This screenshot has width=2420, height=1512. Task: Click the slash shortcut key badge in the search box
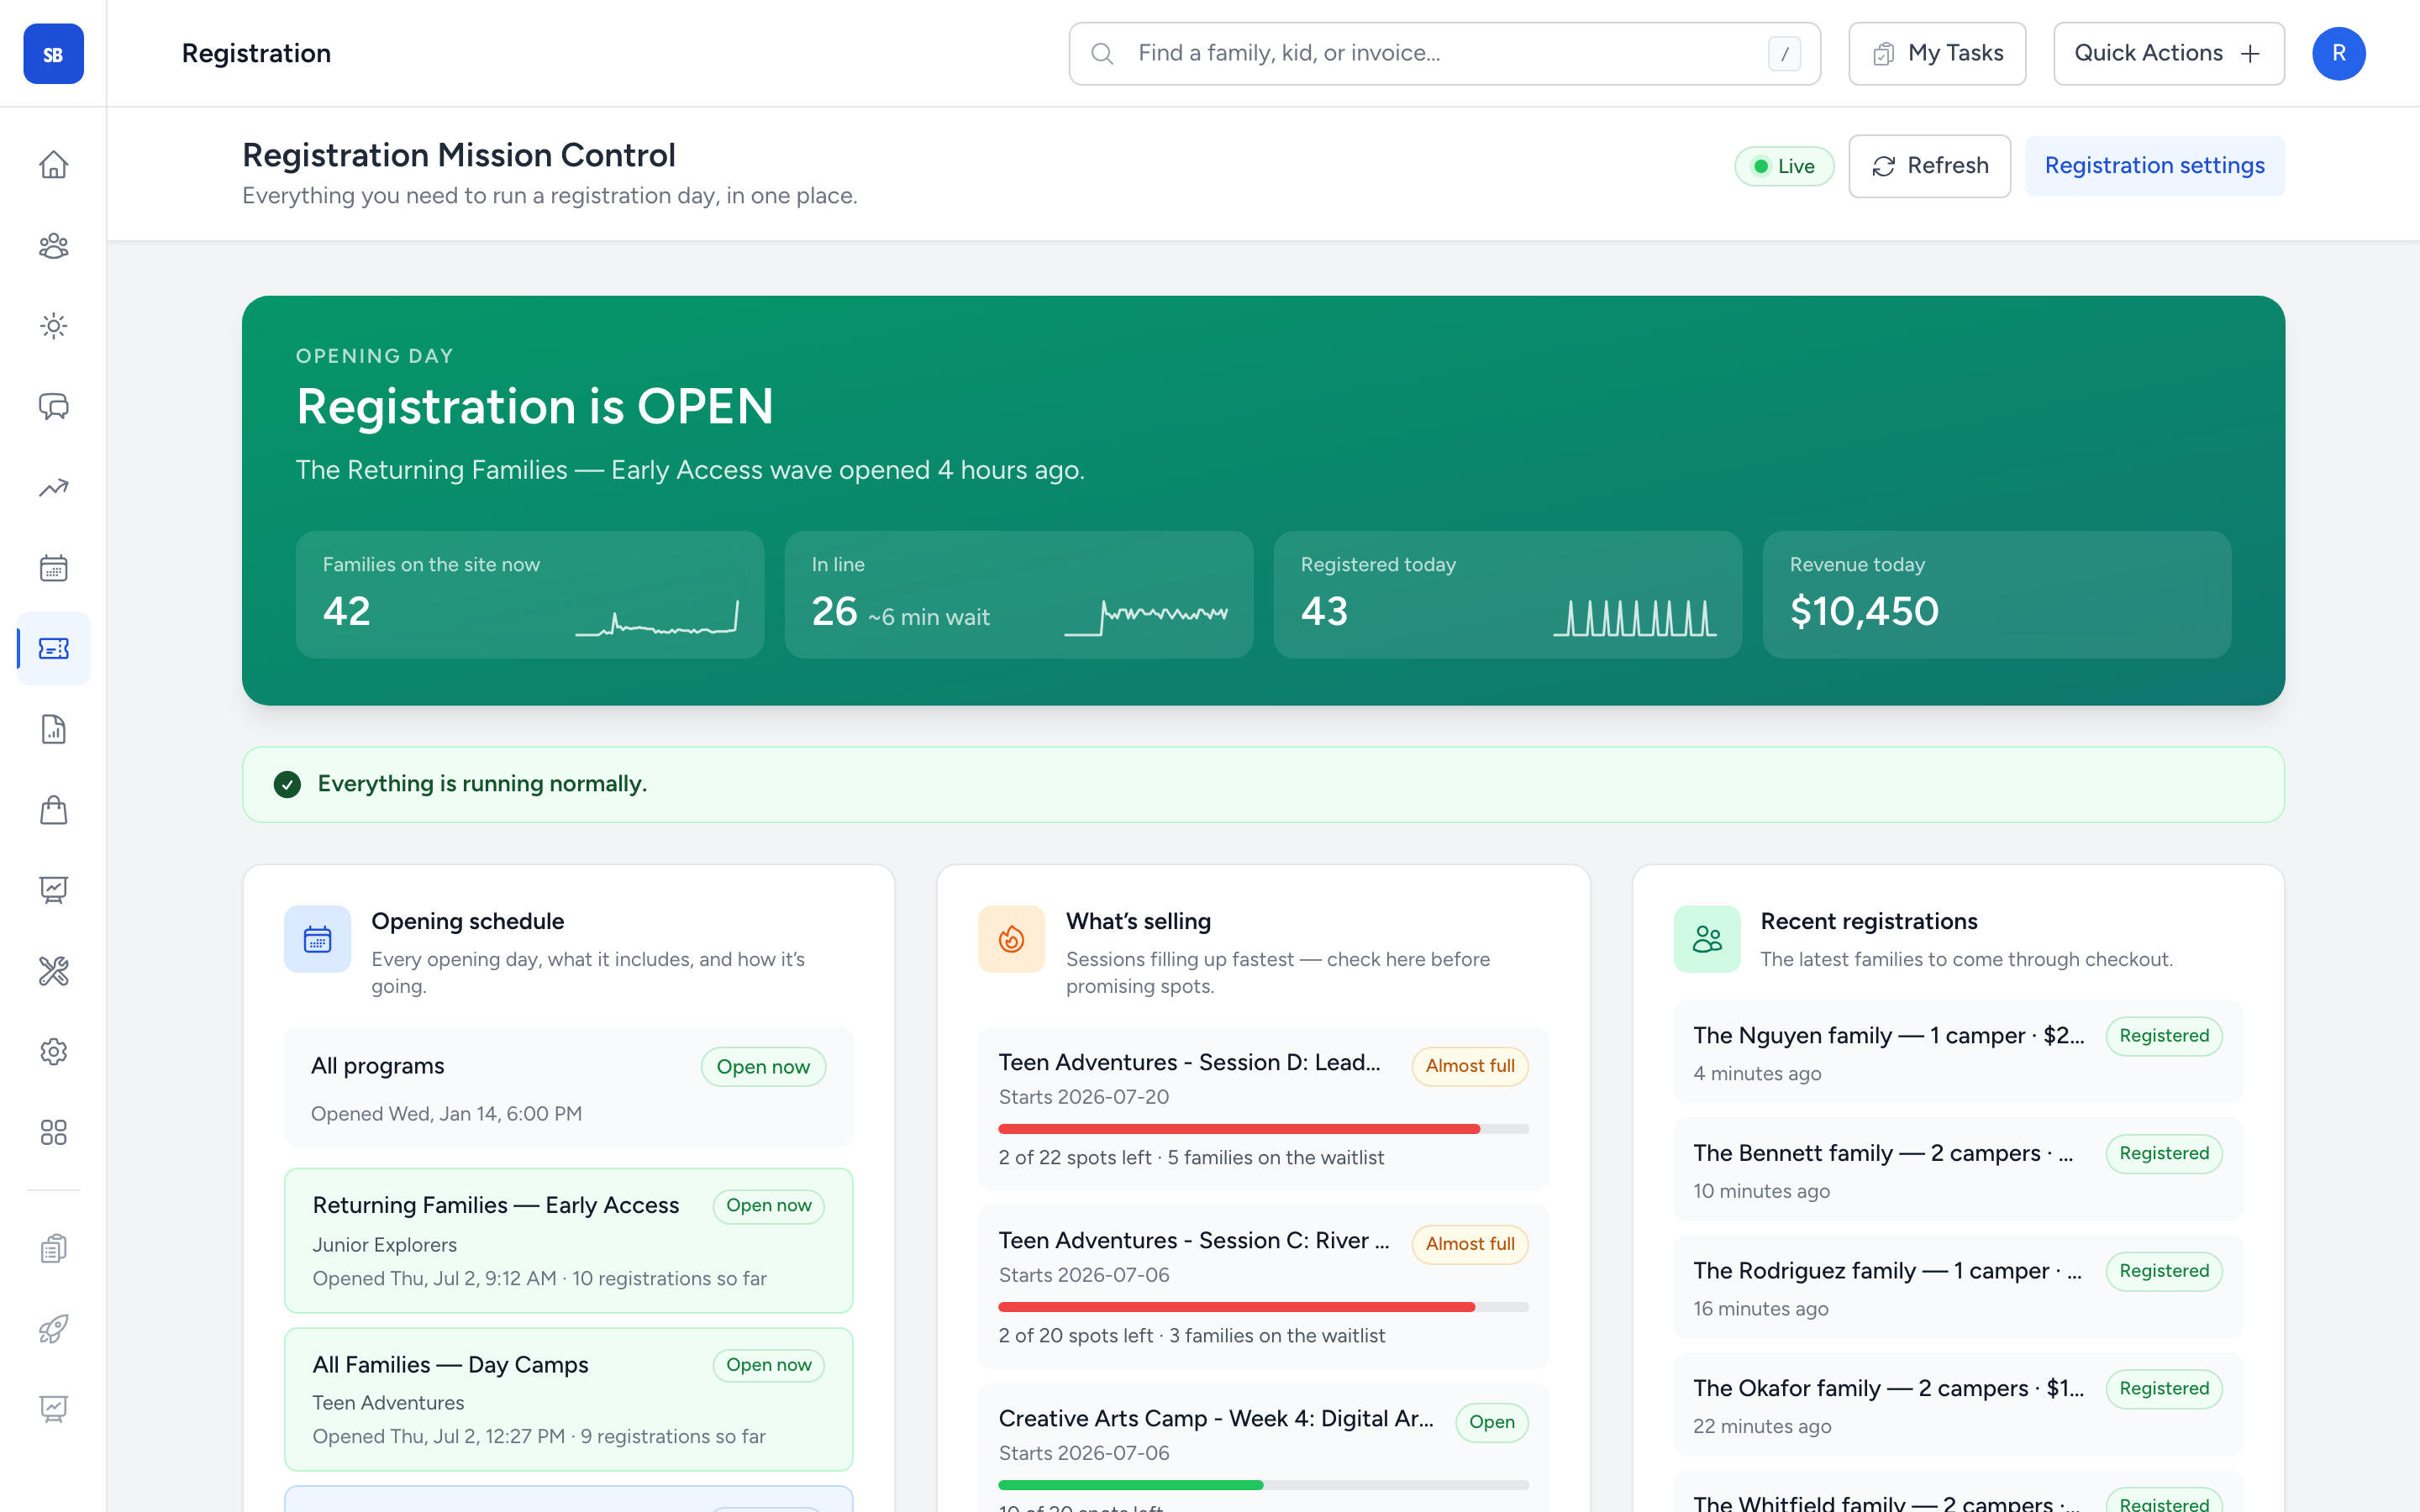[1784, 54]
